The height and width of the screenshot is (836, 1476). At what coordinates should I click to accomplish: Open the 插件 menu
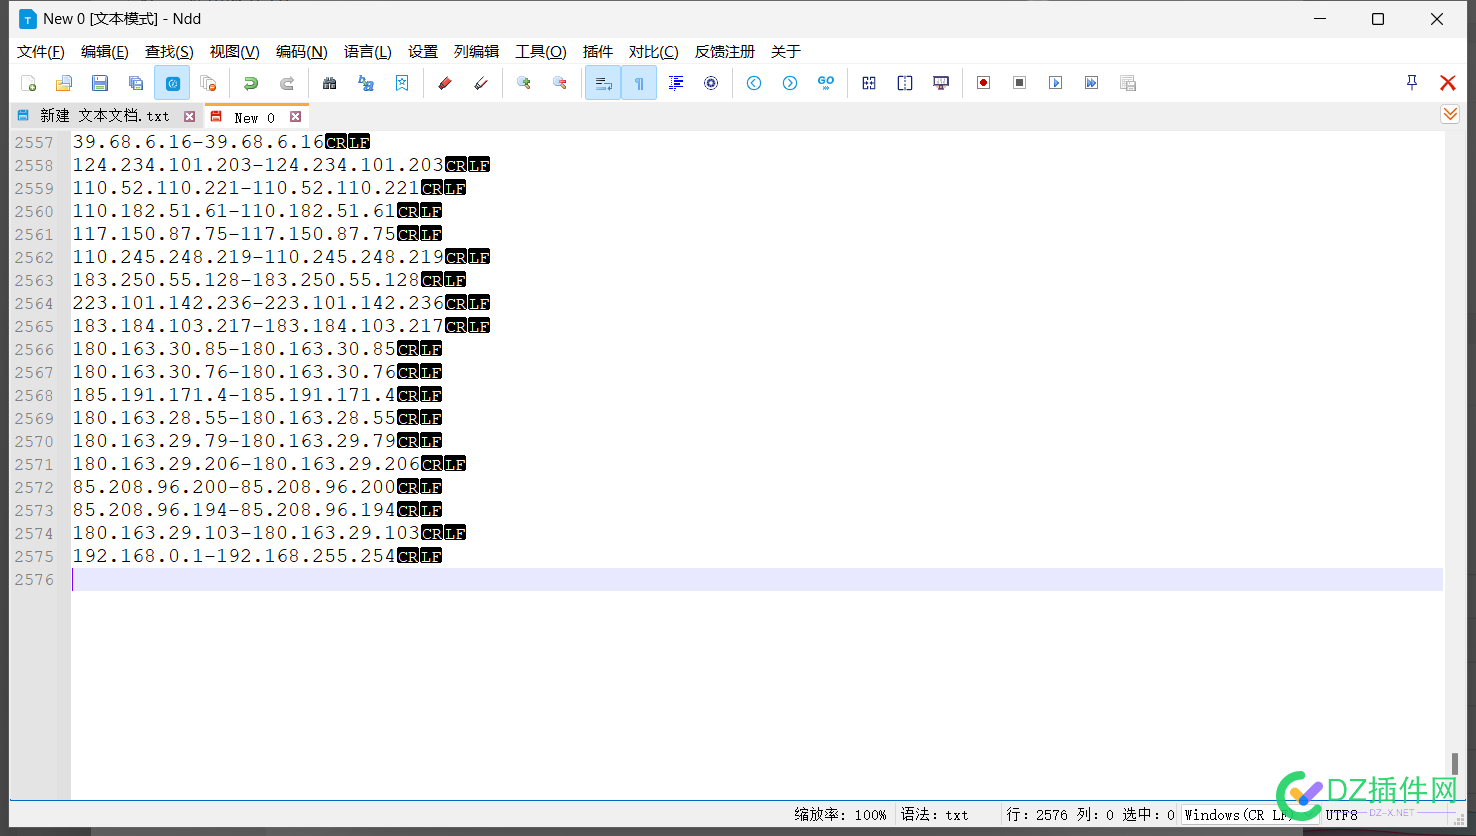pos(598,52)
